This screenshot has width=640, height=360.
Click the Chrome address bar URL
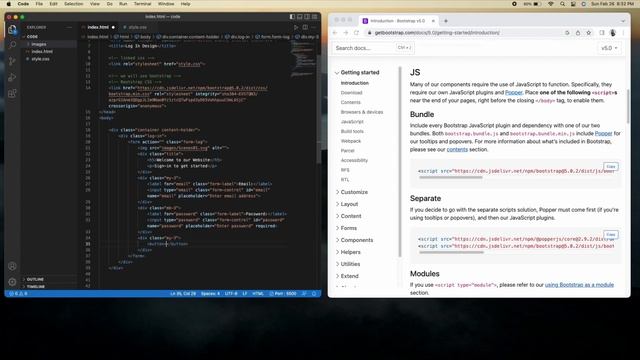pyautogui.click(x=437, y=33)
